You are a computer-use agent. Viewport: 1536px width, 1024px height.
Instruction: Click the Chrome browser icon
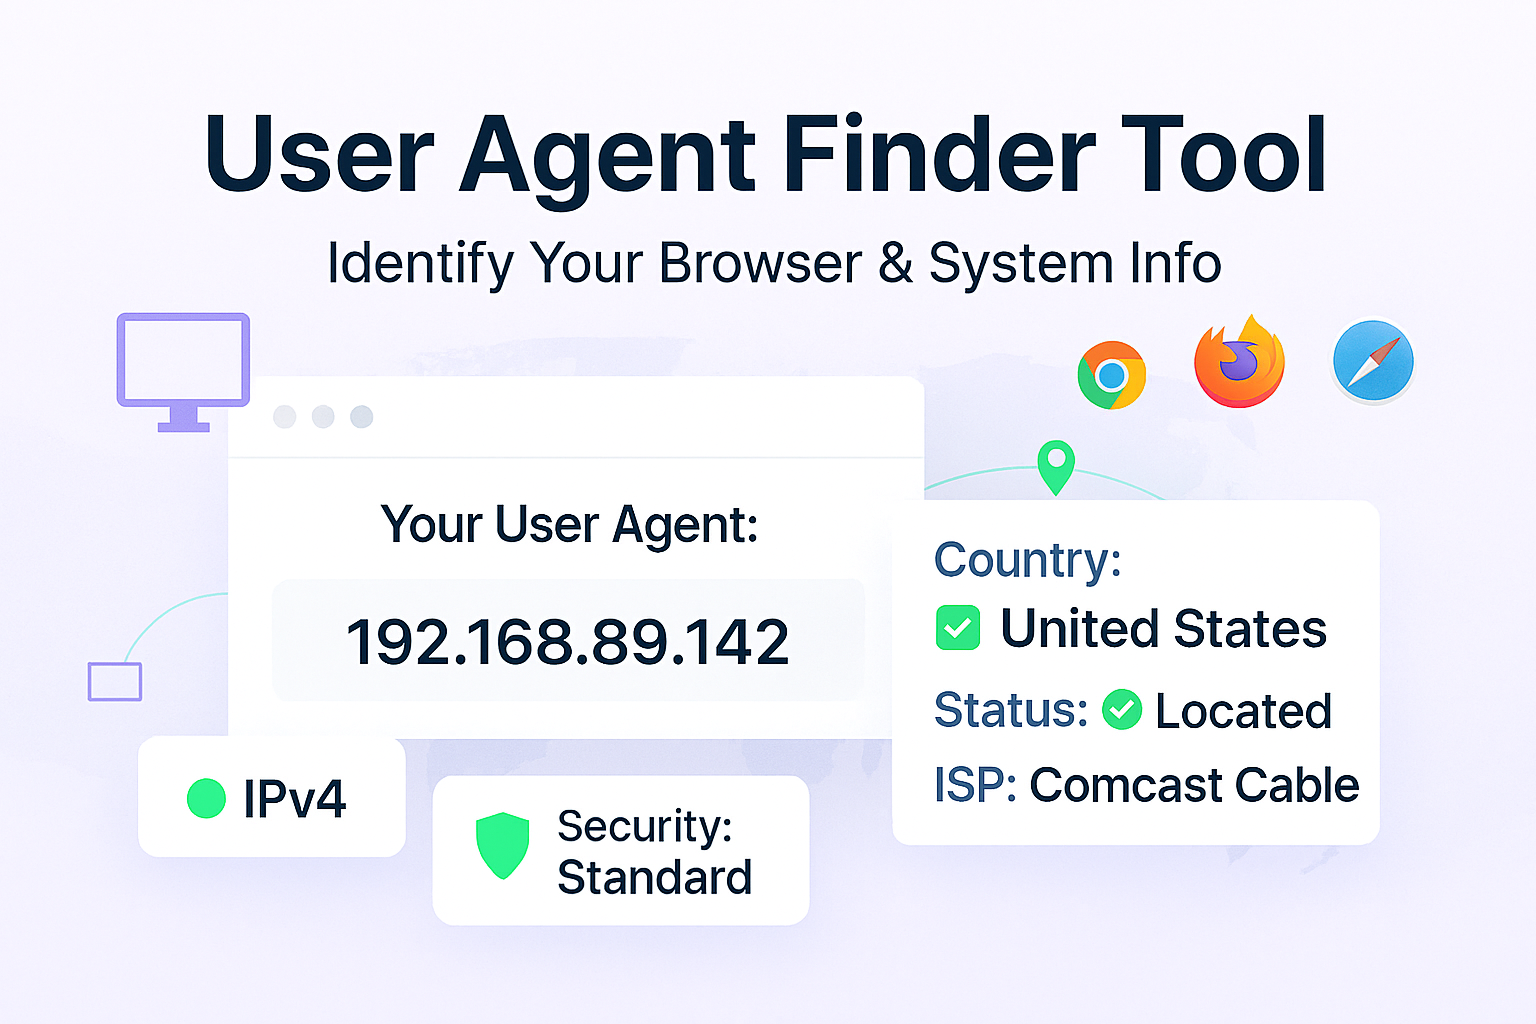(x=1111, y=375)
